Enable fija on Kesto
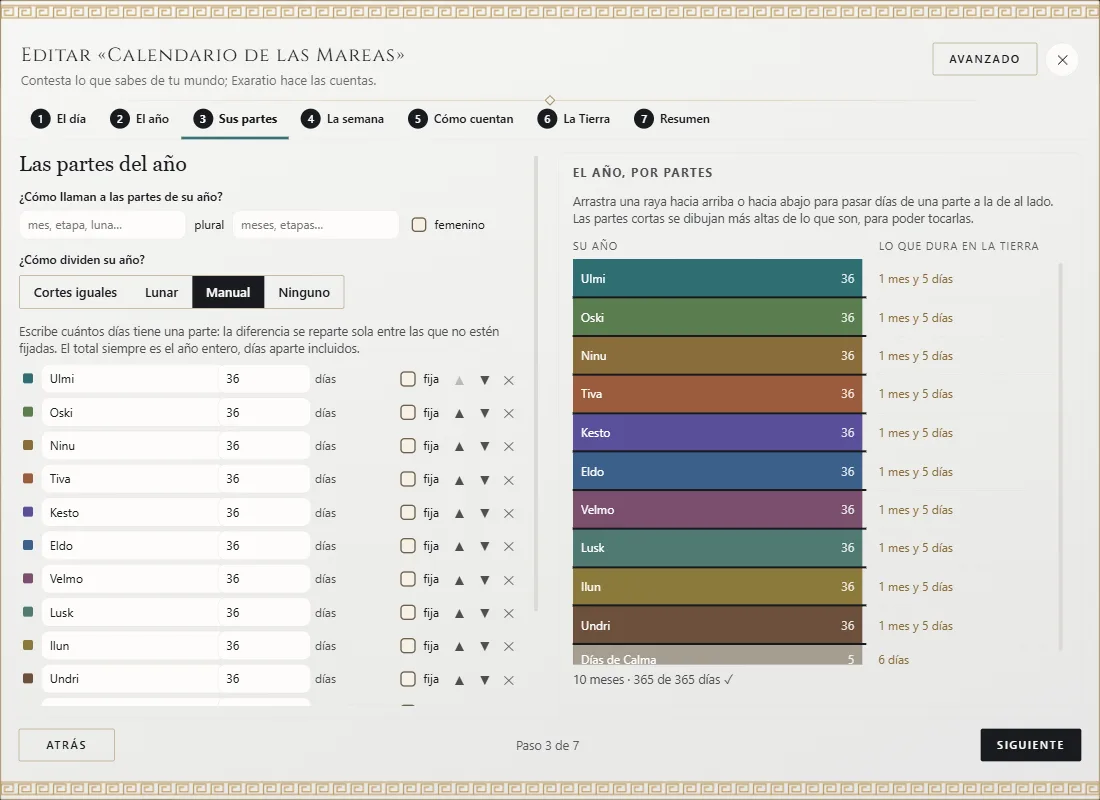Viewport: 1100px width, 800px height. tap(408, 512)
